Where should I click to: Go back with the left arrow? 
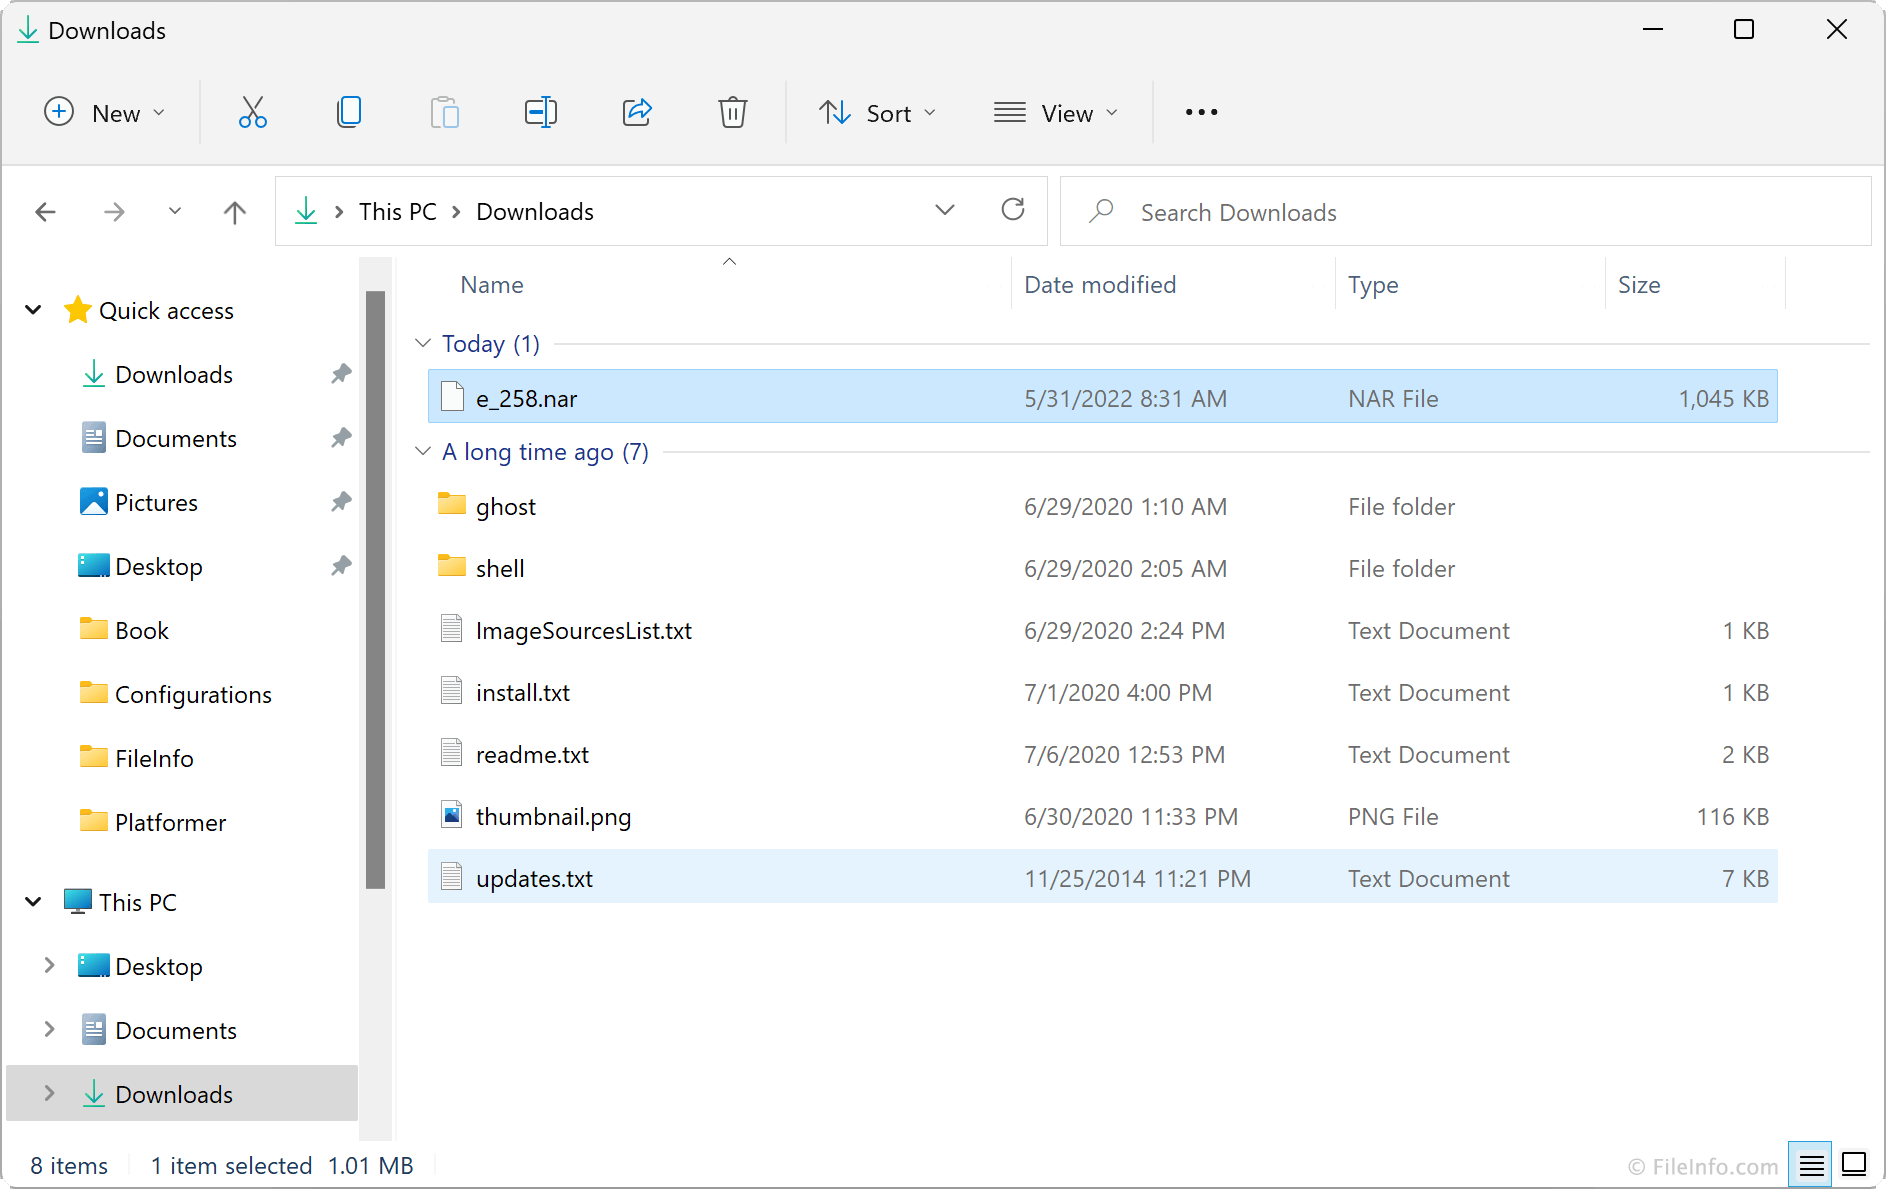click(45, 212)
